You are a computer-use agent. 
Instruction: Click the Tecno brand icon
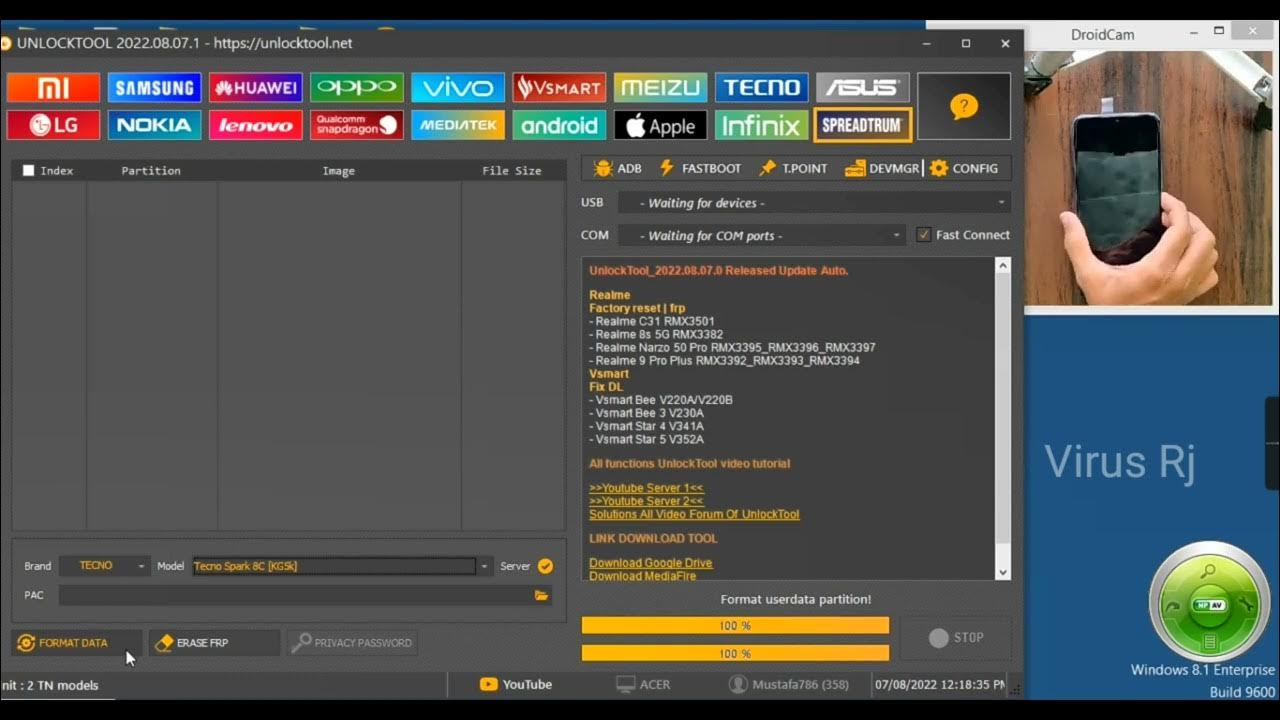coord(761,87)
